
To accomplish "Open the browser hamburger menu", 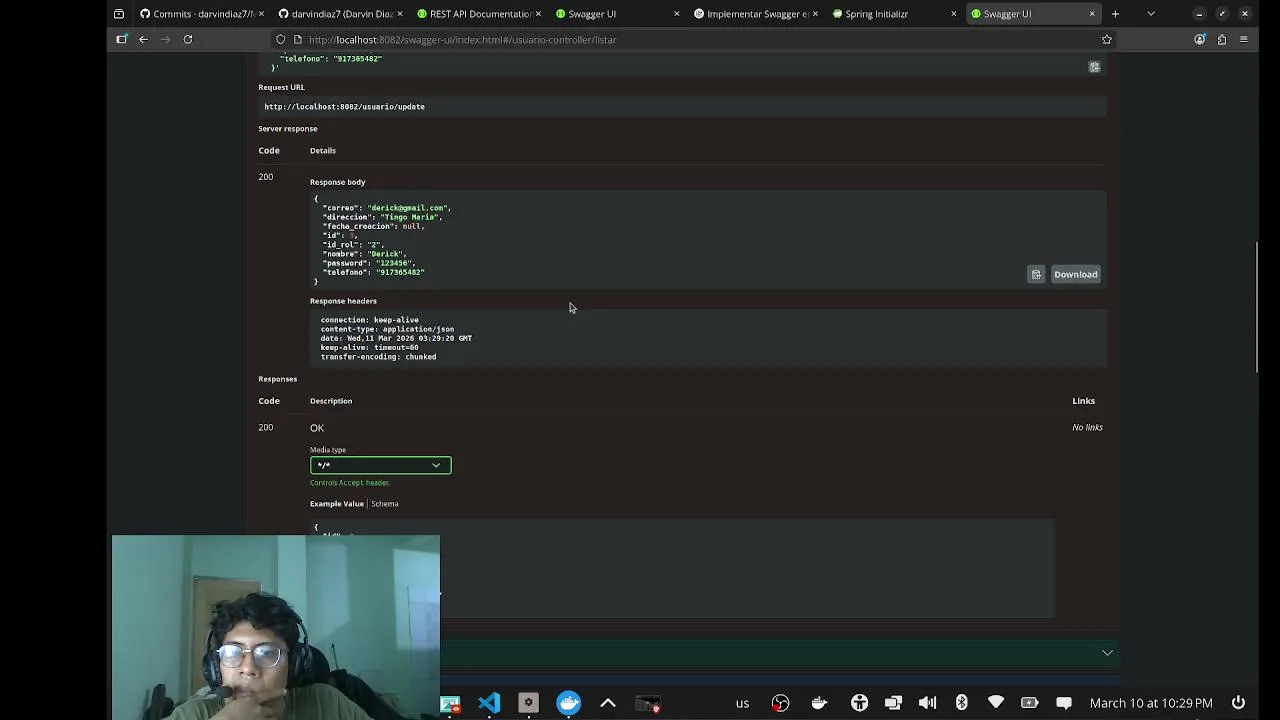I will 1243,39.
